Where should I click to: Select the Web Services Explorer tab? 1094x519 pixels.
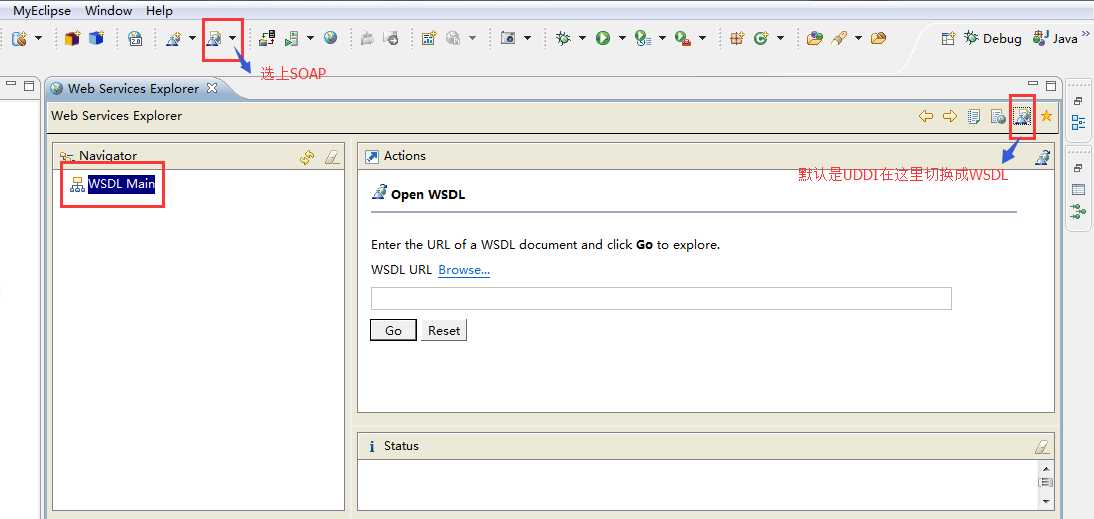pos(133,89)
